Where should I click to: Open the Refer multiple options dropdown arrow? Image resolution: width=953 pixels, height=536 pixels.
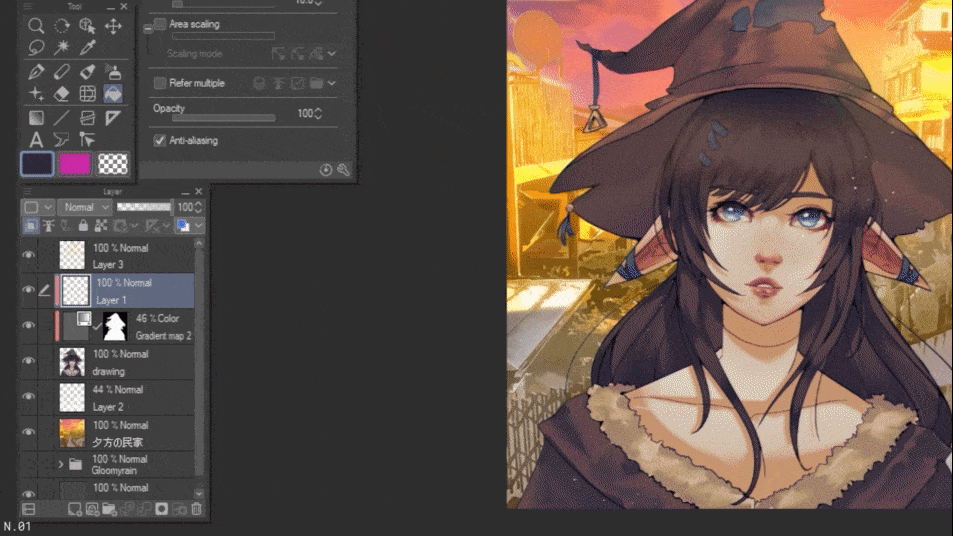[x=332, y=83]
